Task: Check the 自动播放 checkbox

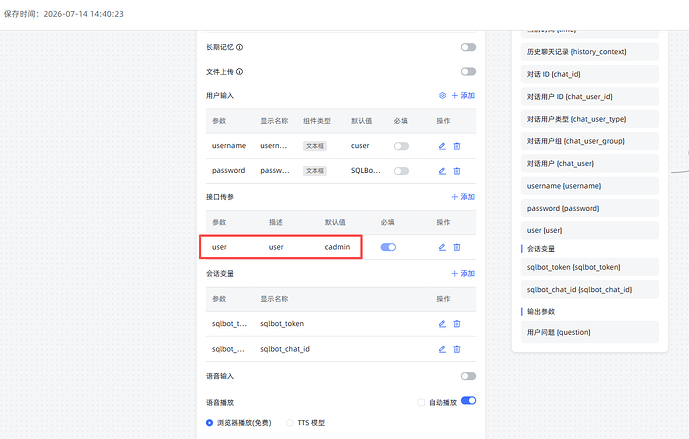Action: 421,402
